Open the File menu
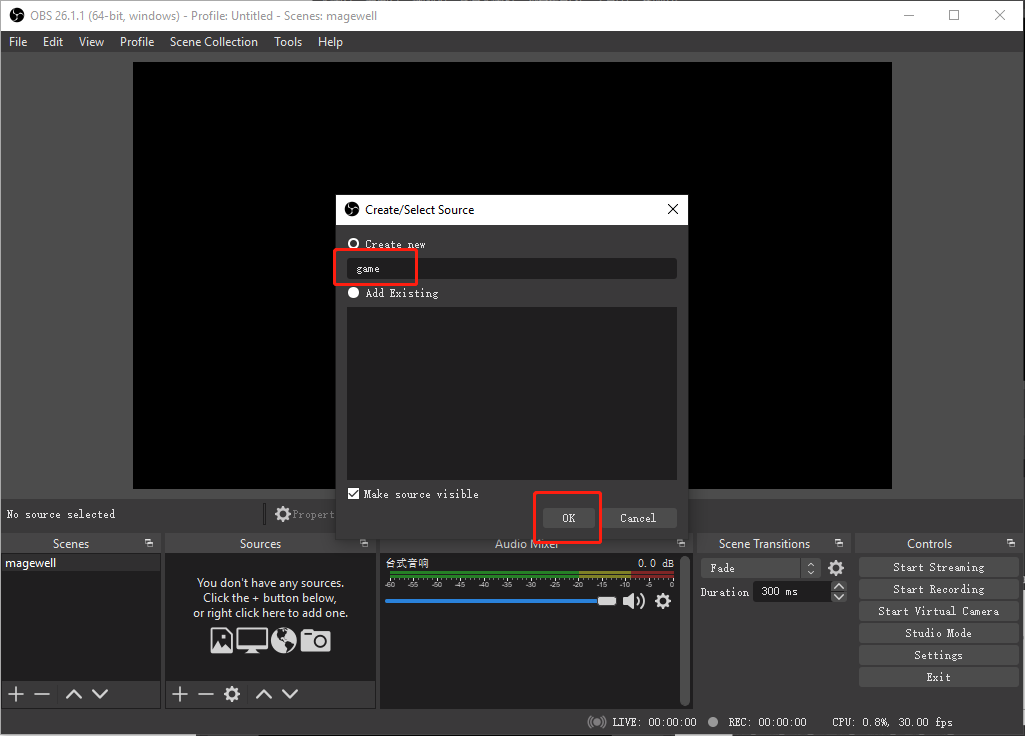Image resolution: width=1025 pixels, height=736 pixels. point(18,42)
